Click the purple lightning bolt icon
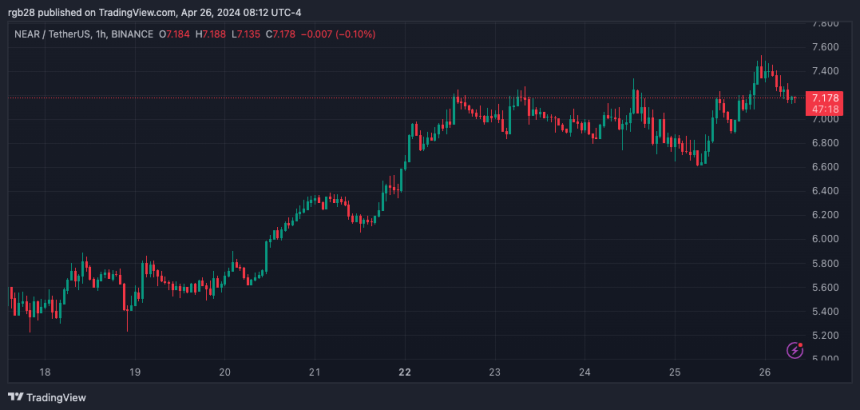The height and width of the screenshot is (410, 860). click(795, 350)
